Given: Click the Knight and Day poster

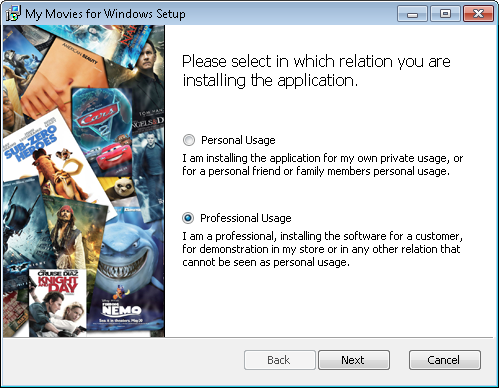Looking at the screenshot, I should [57, 302].
